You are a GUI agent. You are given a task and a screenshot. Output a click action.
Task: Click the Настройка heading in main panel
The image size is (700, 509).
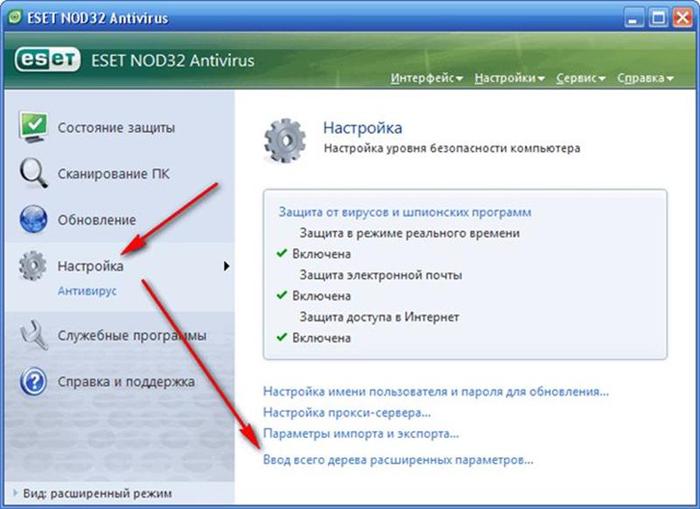coord(362,128)
